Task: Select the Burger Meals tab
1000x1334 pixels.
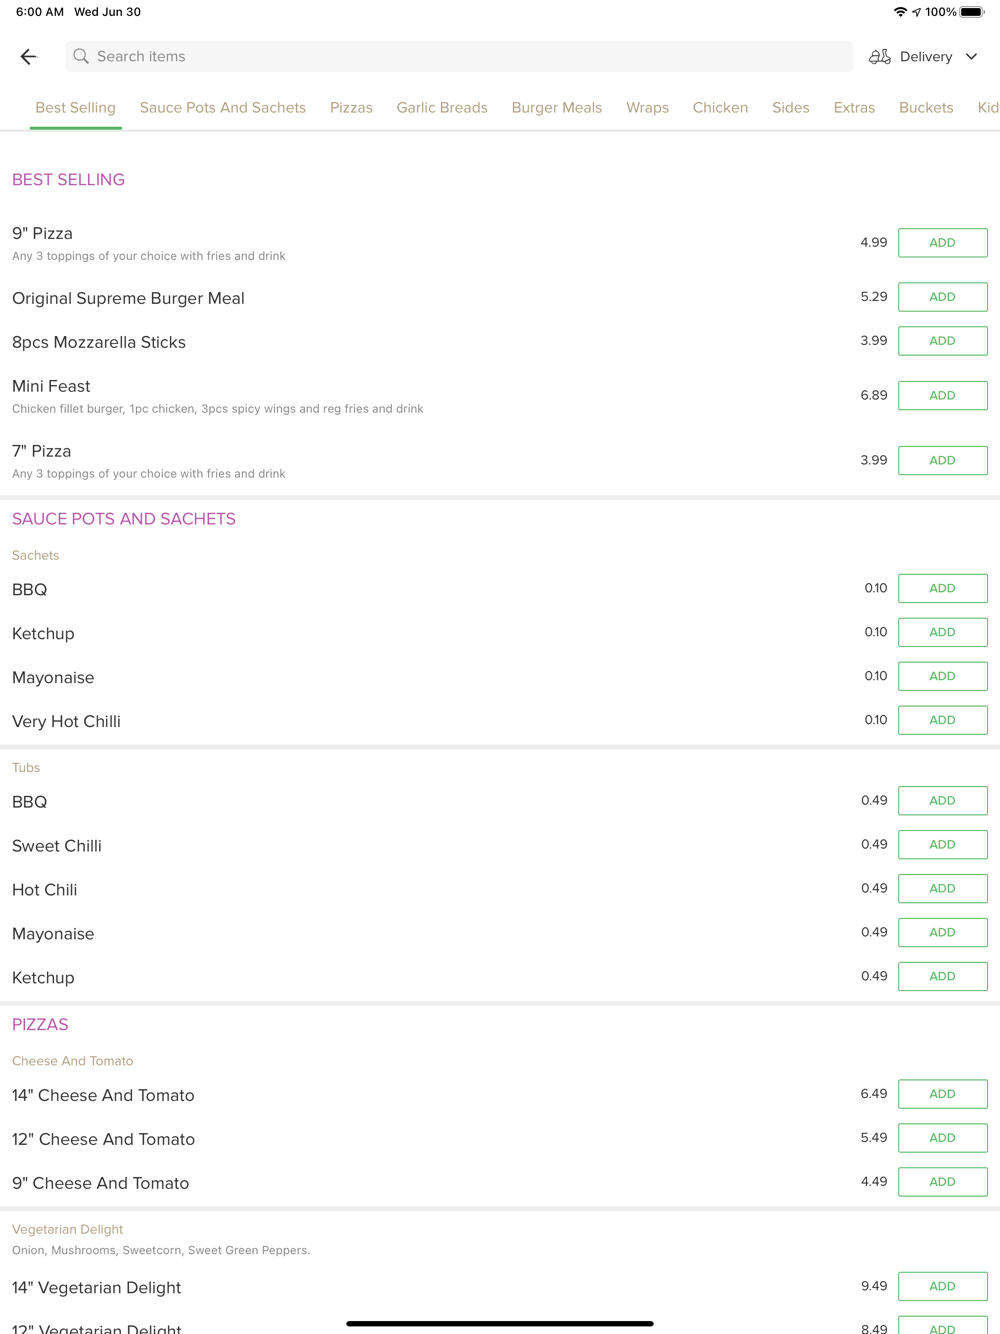Action: pyautogui.click(x=557, y=108)
